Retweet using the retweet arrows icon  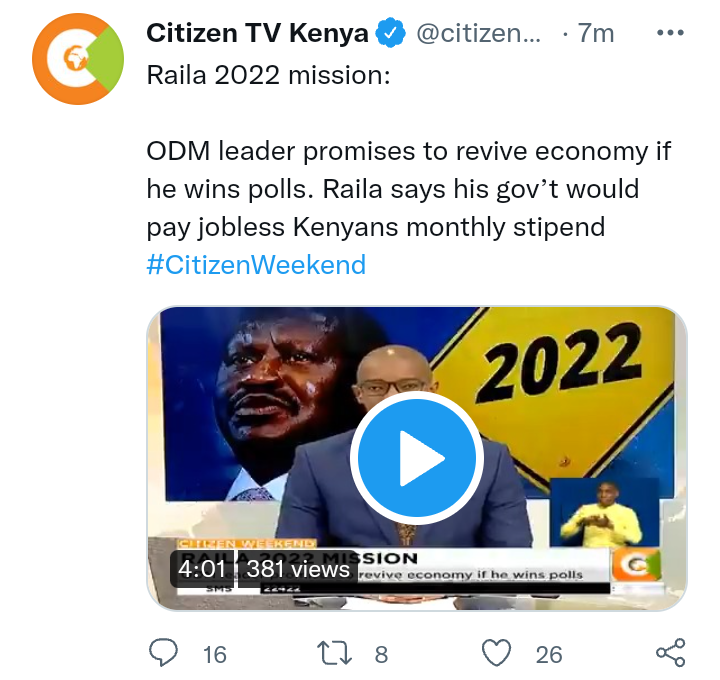click(x=334, y=653)
